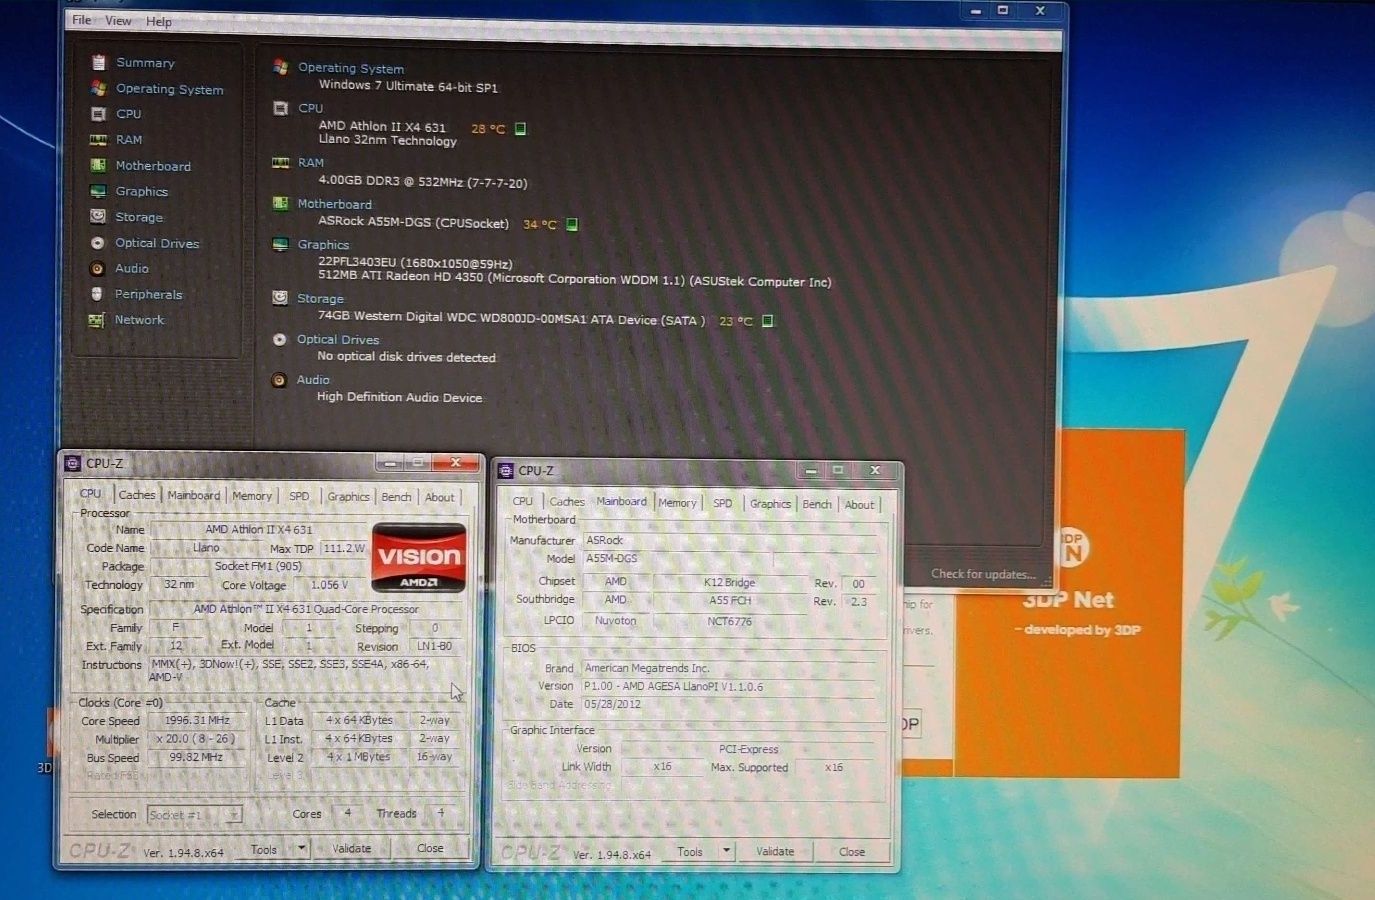
Task: Click the AMD Athlon II X4 631 text in Speccy
Action: (382, 127)
